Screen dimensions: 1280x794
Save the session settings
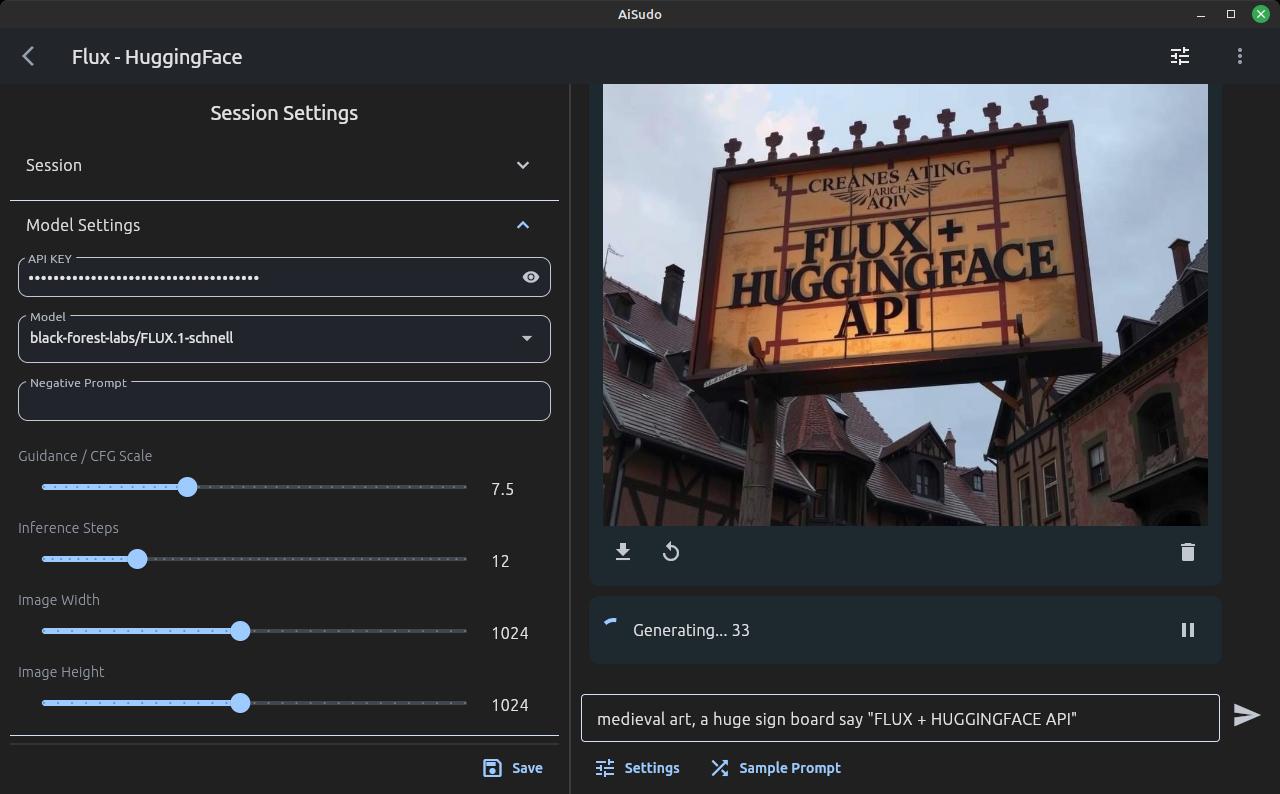(513, 768)
